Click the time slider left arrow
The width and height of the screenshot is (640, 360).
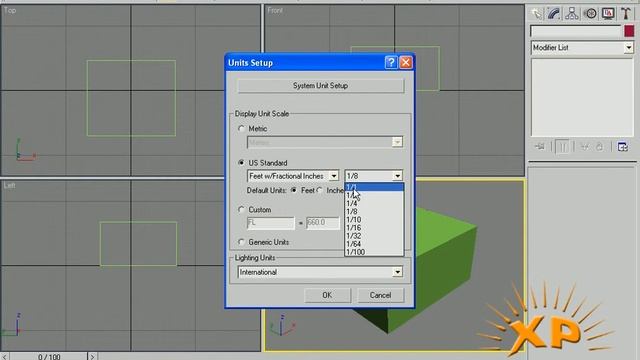(x=4, y=356)
